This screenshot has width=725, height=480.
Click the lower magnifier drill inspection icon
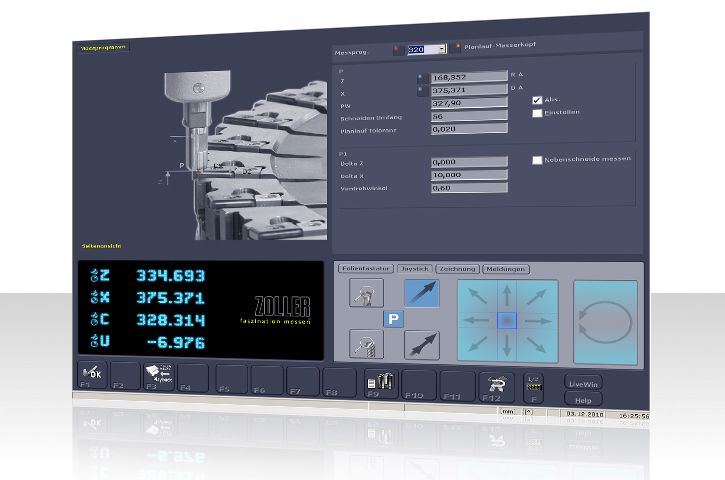pyautogui.click(x=366, y=344)
